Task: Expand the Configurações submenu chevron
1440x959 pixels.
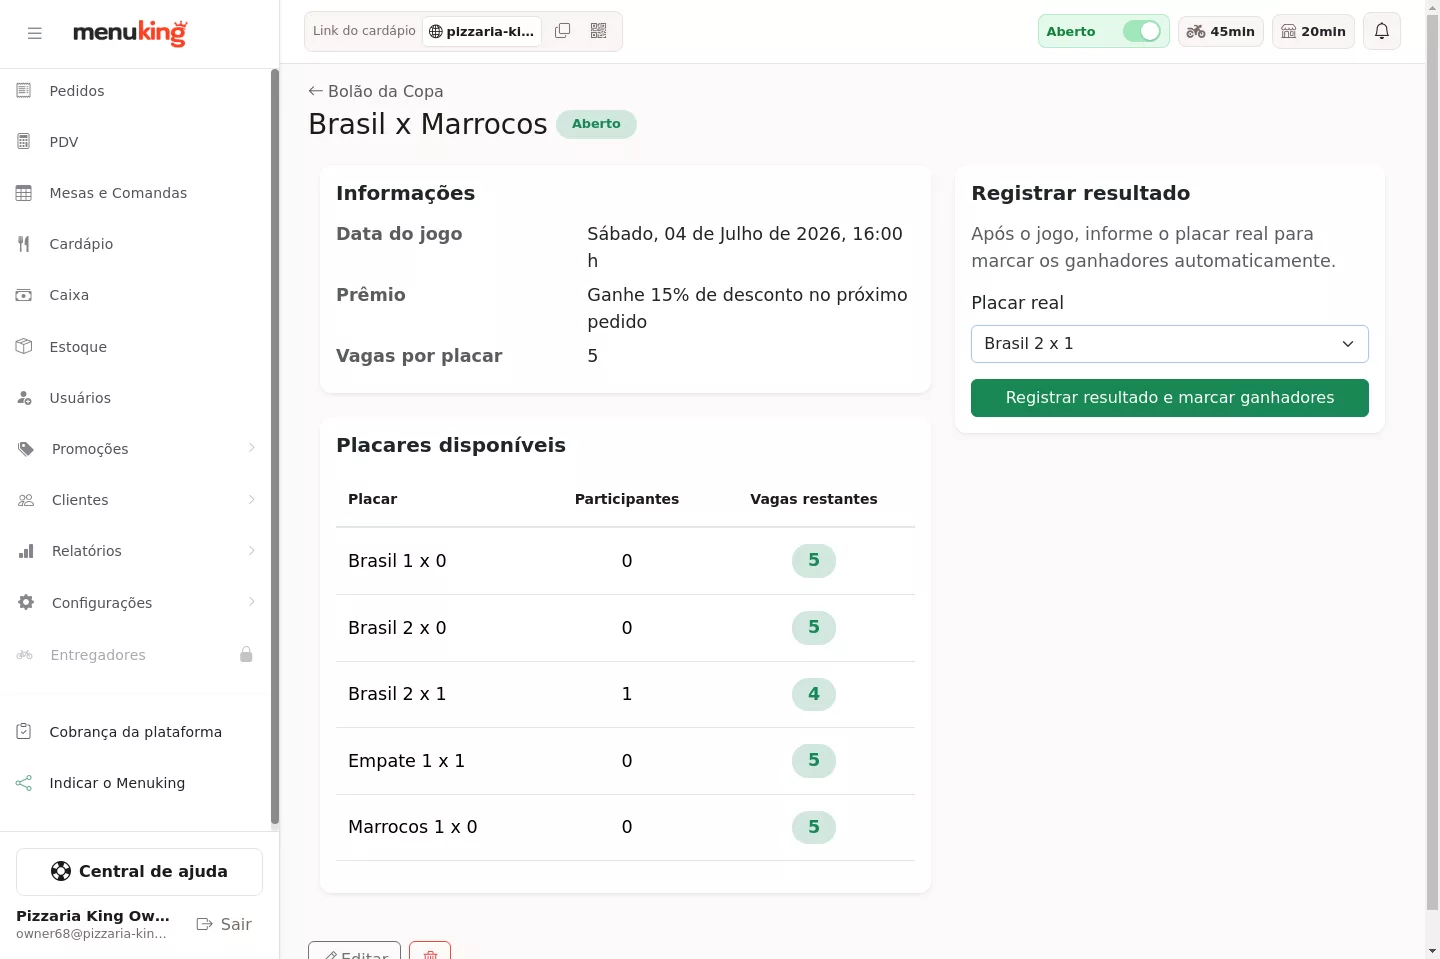Action: point(252,601)
